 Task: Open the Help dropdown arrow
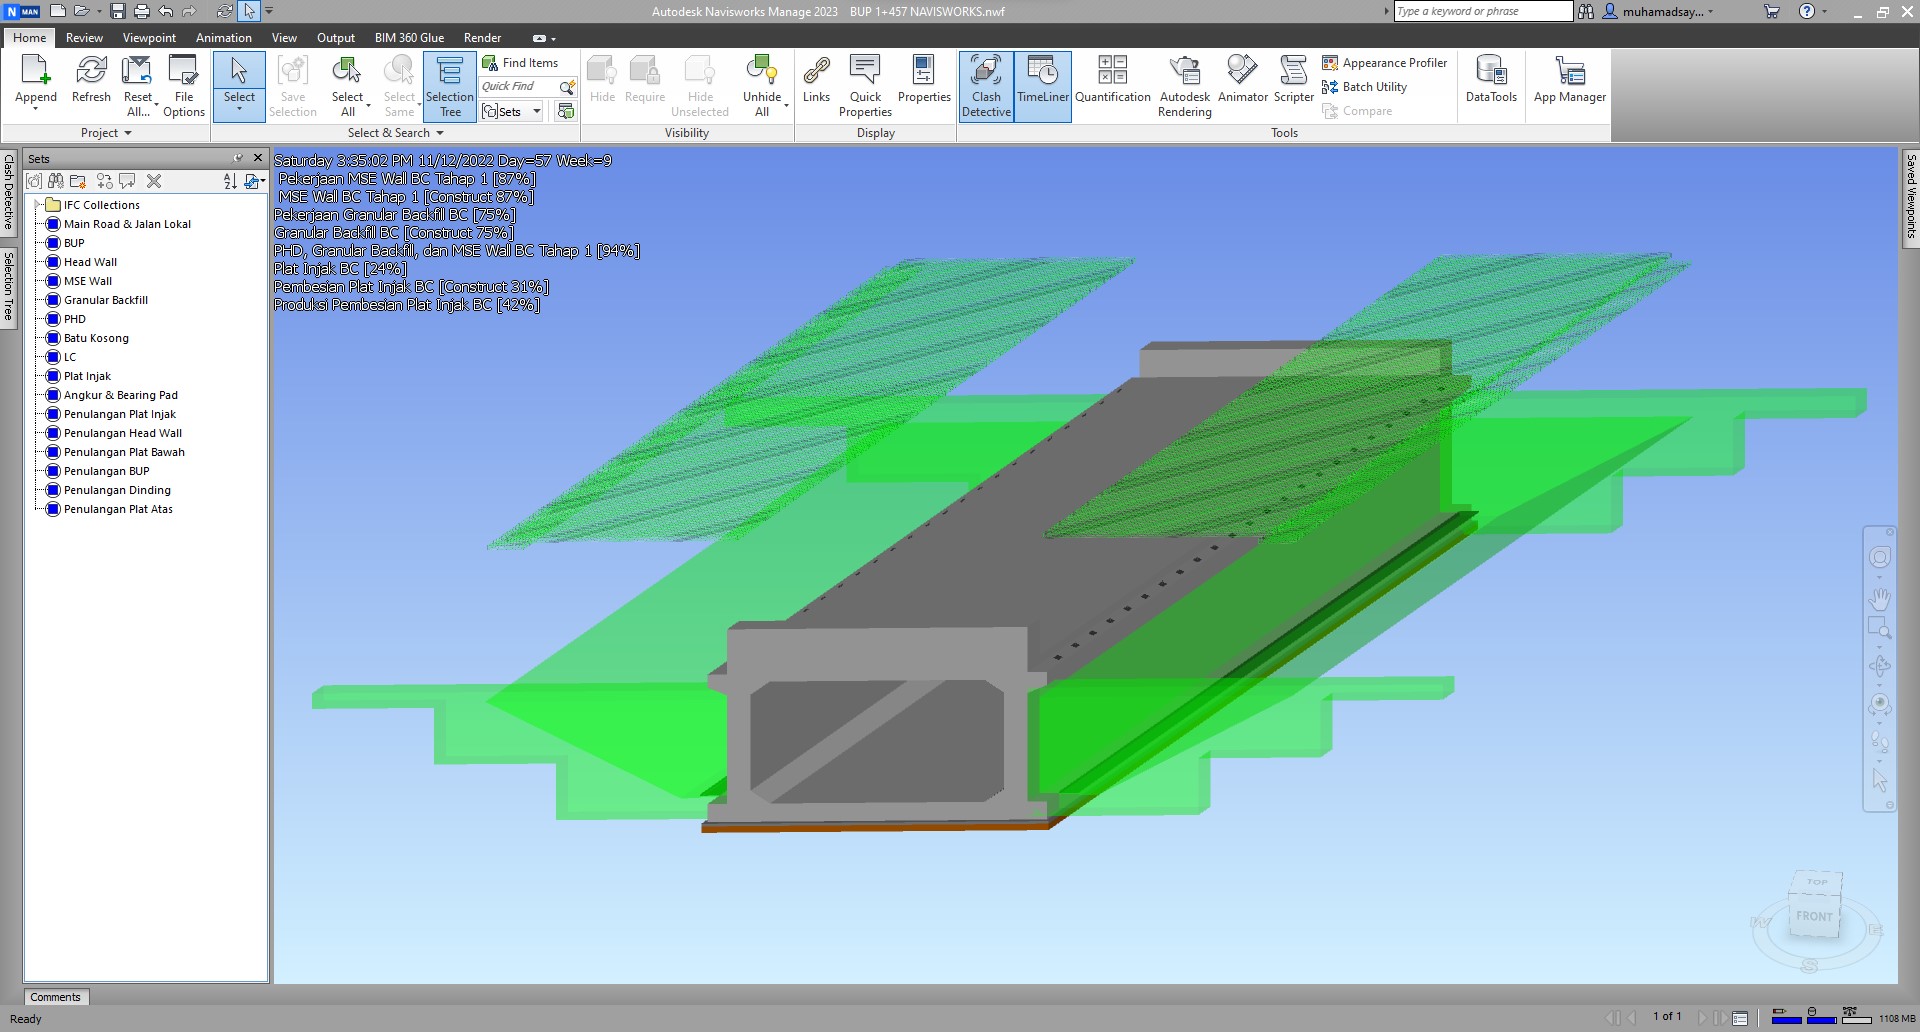[1825, 11]
